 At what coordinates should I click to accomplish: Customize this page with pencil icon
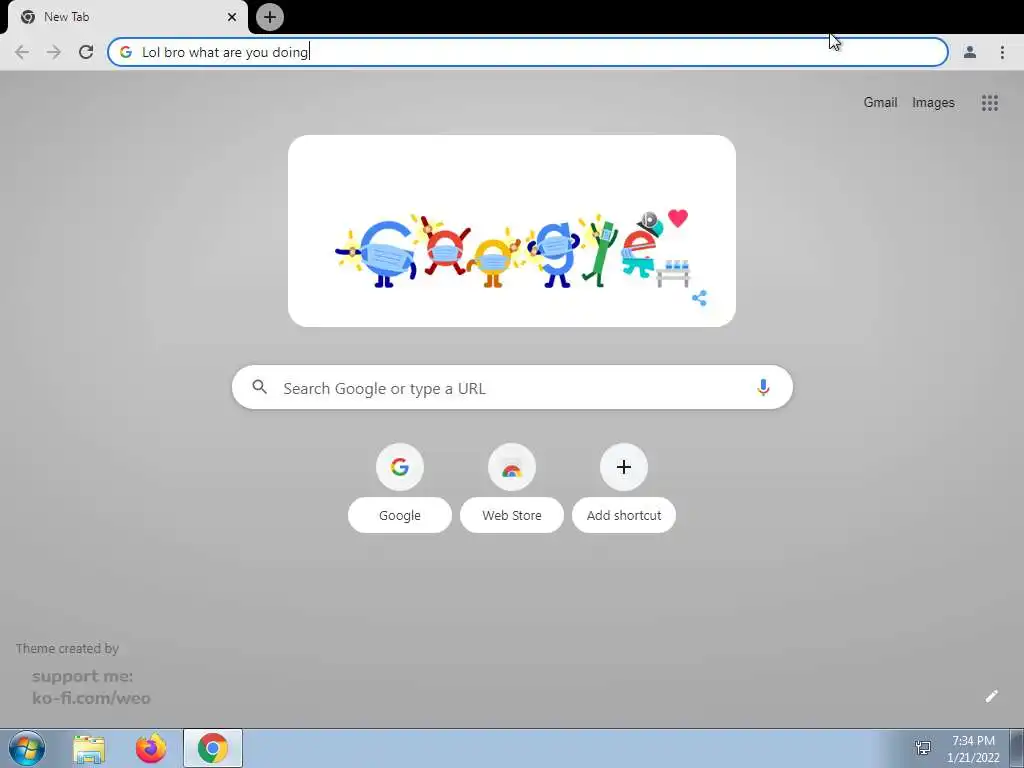(991, 696)
